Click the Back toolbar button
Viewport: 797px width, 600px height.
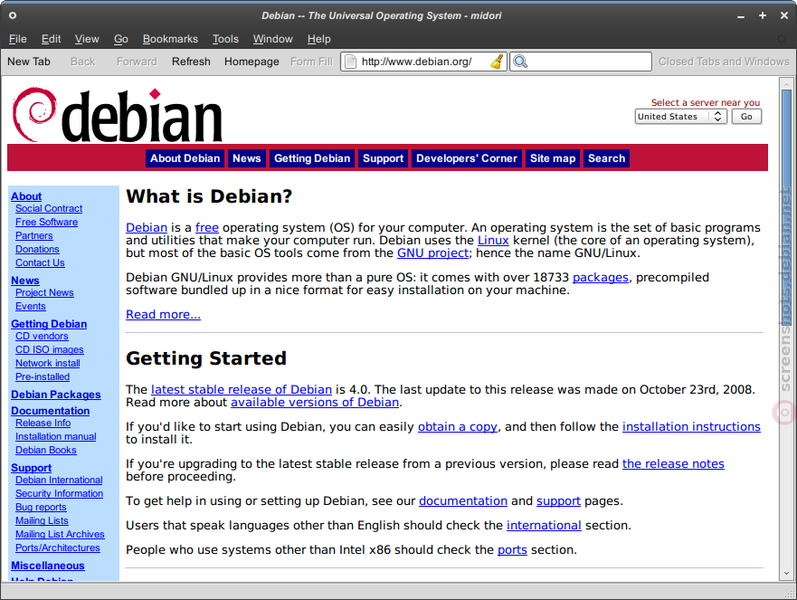(x=83, y=62)
